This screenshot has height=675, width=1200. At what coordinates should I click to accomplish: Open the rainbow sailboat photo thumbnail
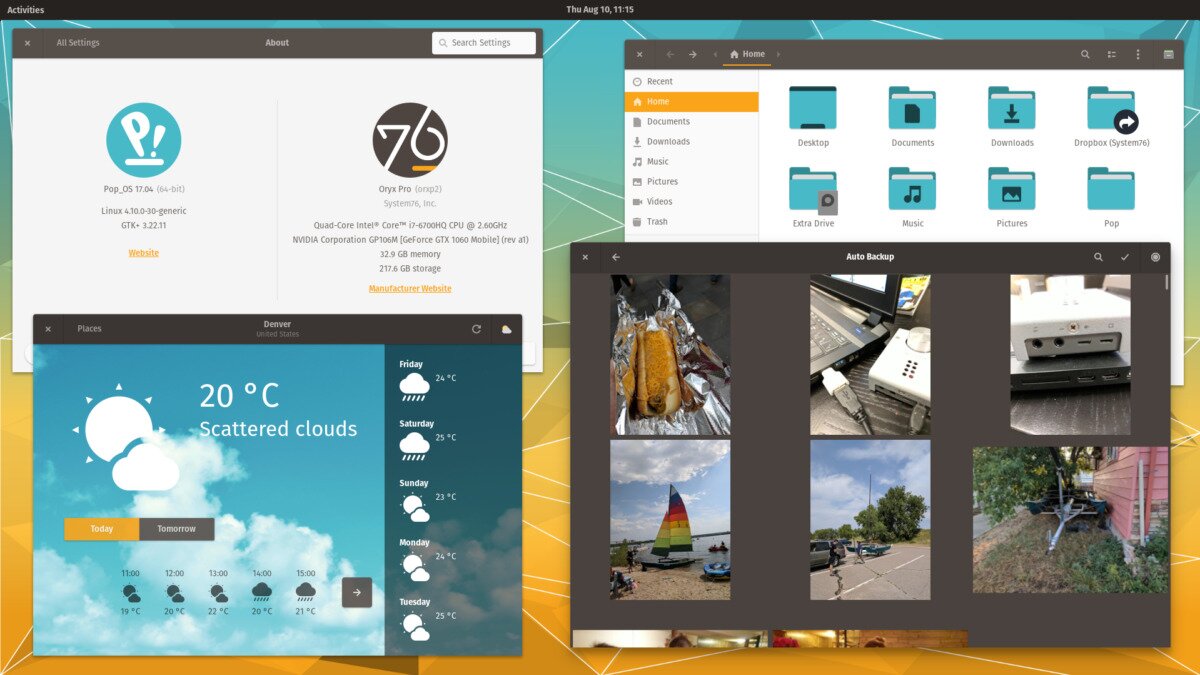(x=670, y=520)
